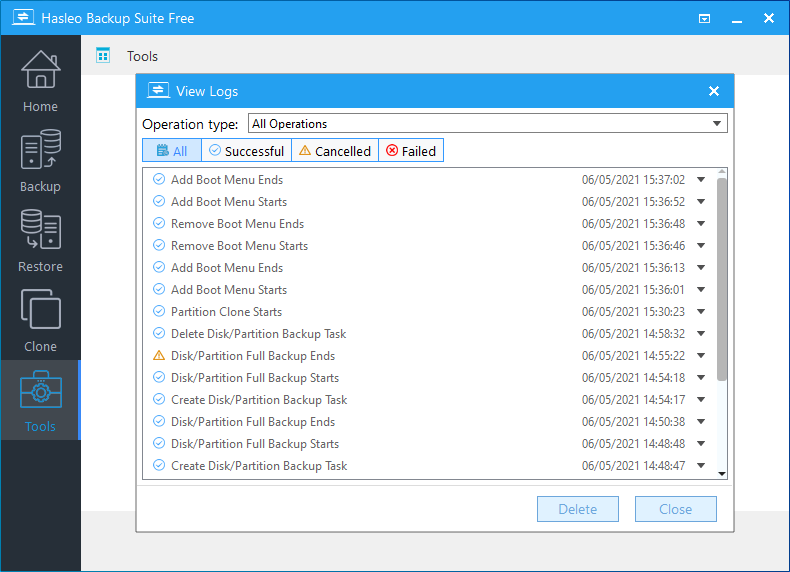The width and height of the screenshot is (790, 572).
Task: Open the Backup section in sidebar
Action: (x=40, y=160)
